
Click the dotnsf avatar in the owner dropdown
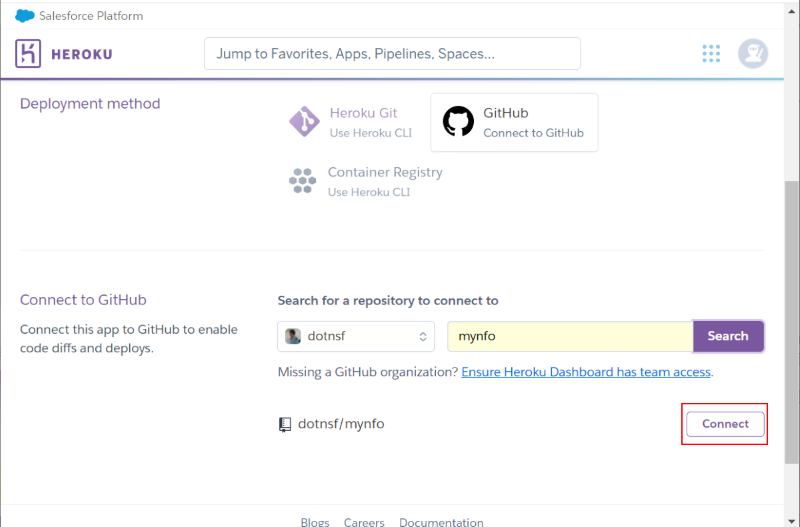[x=293, y=336]
